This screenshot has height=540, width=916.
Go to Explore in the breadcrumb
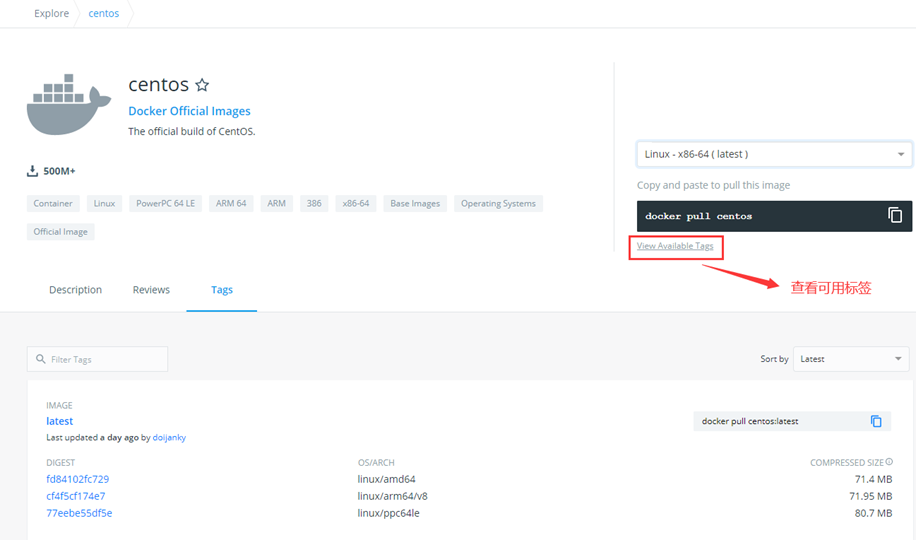click(x=51, y=13)
